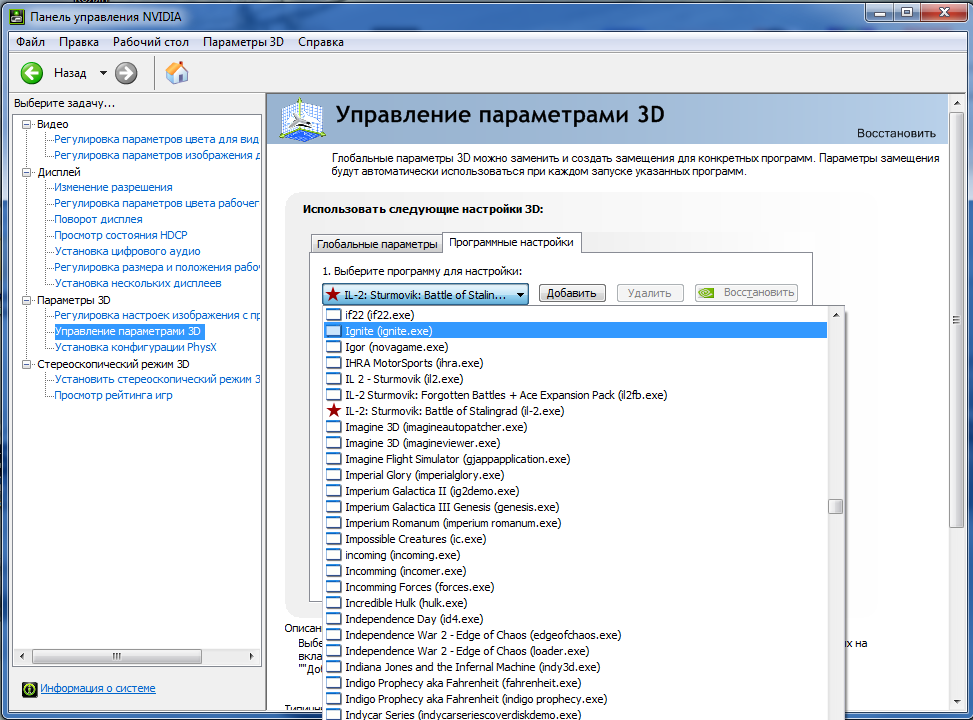Screen dimensions: 973x720
Task: Click the Удалить button
Action: [x=650, y=293]
